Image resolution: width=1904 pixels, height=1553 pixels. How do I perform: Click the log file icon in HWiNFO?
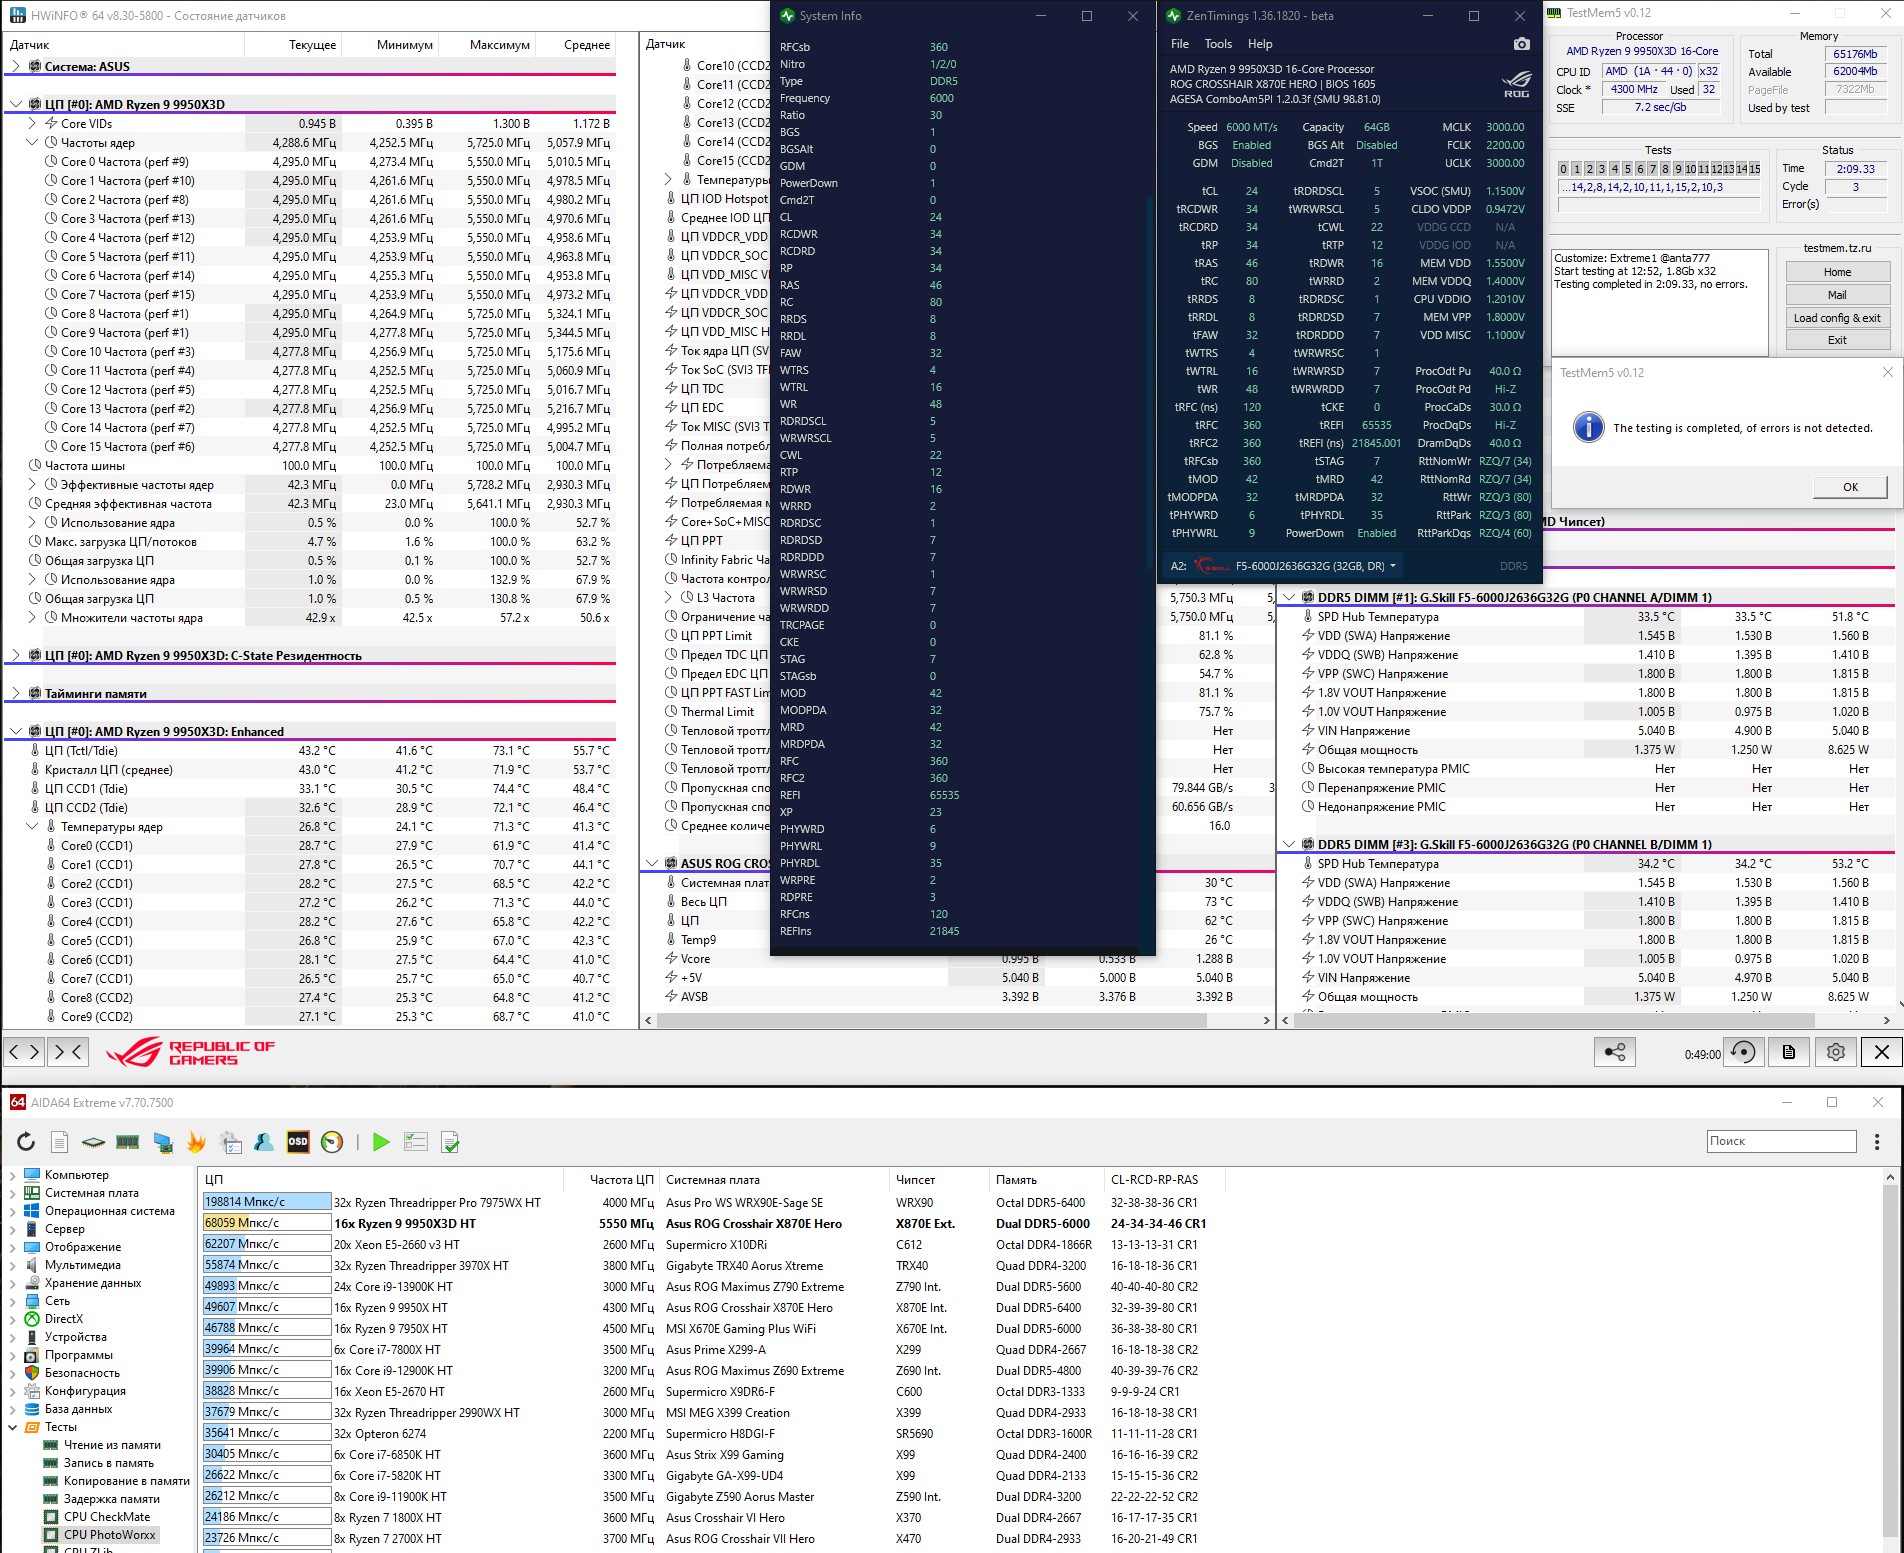coord(1789,1052)
